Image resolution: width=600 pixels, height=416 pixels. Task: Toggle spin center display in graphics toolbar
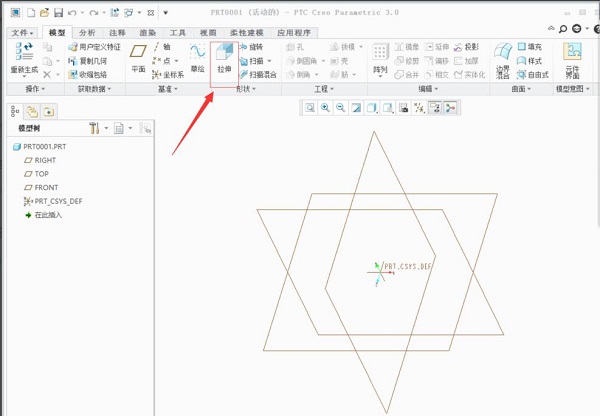coord(451,108)
